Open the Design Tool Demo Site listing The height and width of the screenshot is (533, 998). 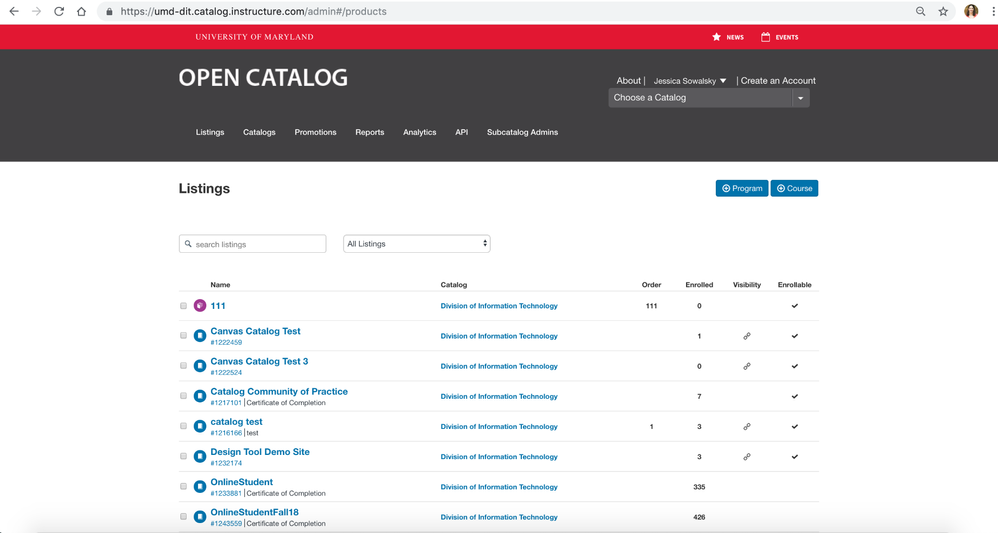point(260,451)
